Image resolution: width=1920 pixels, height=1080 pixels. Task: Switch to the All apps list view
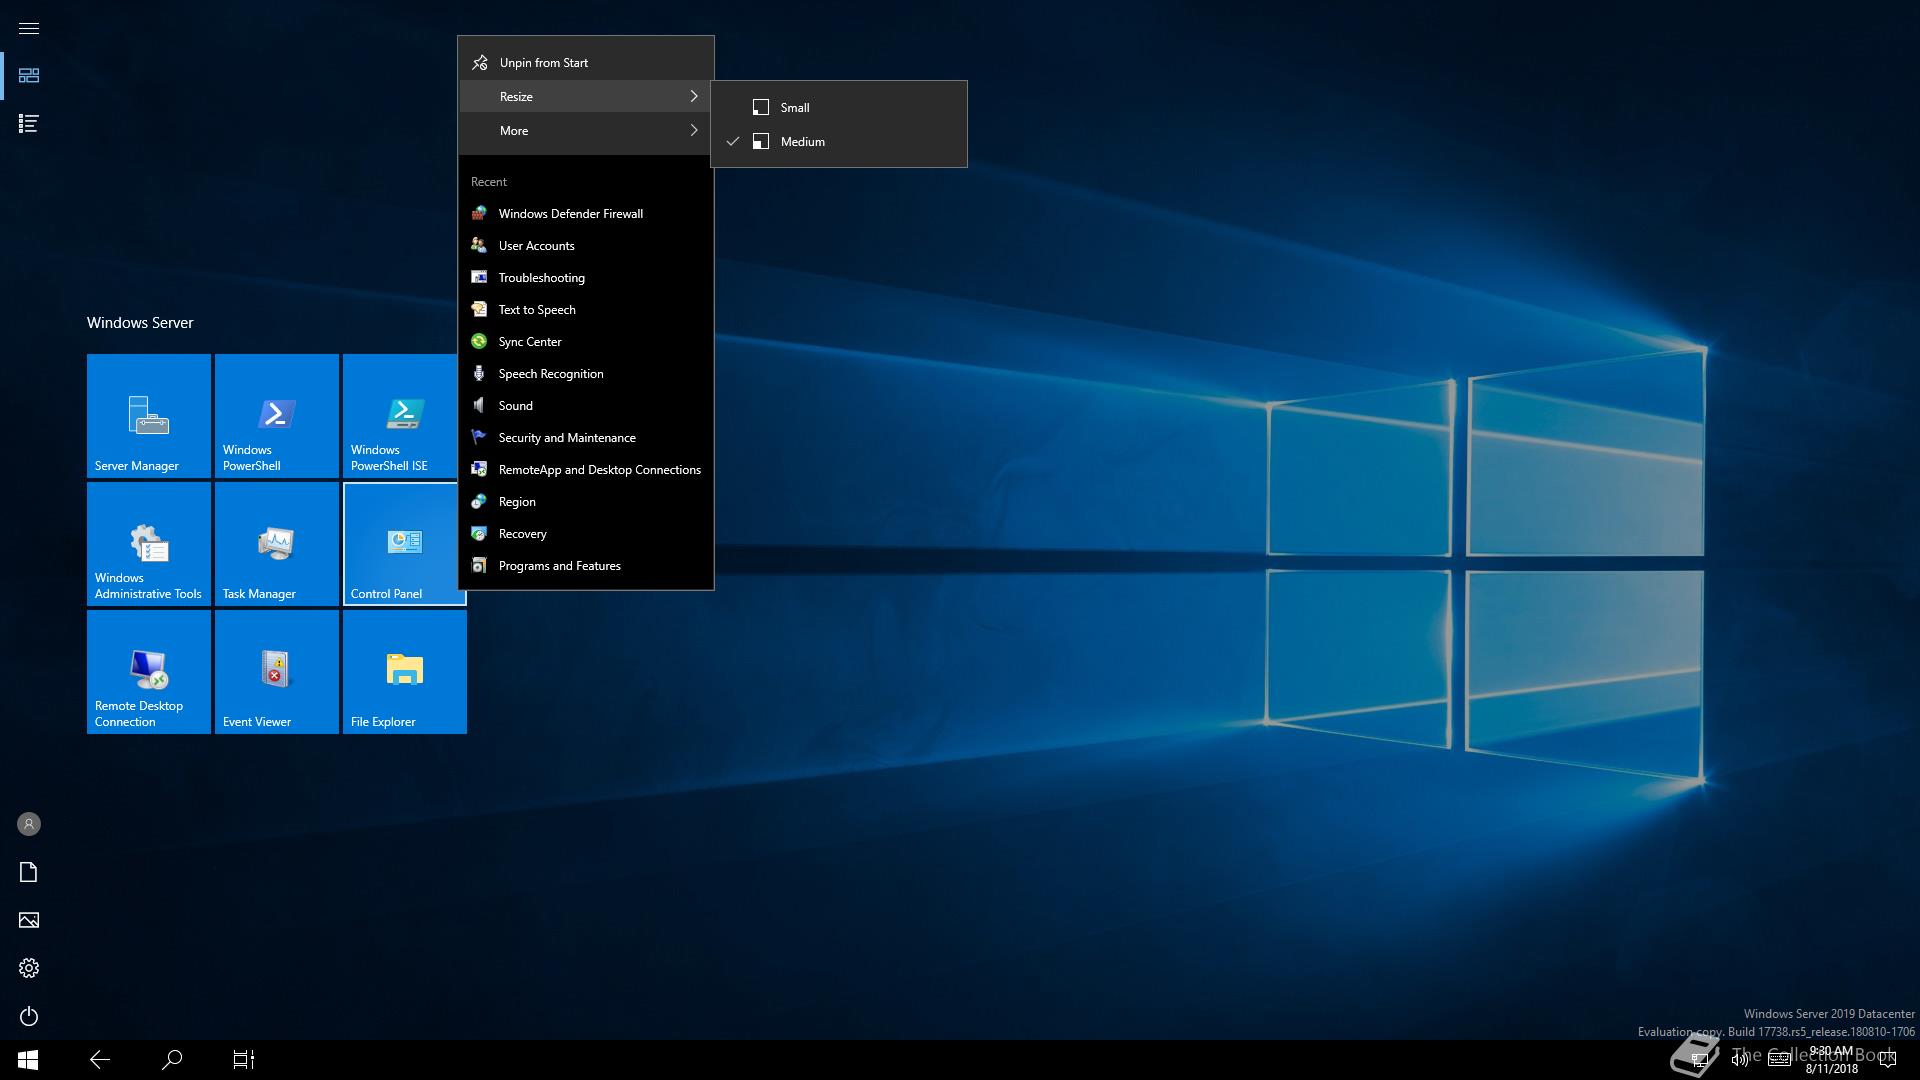(x=29, y=124)
